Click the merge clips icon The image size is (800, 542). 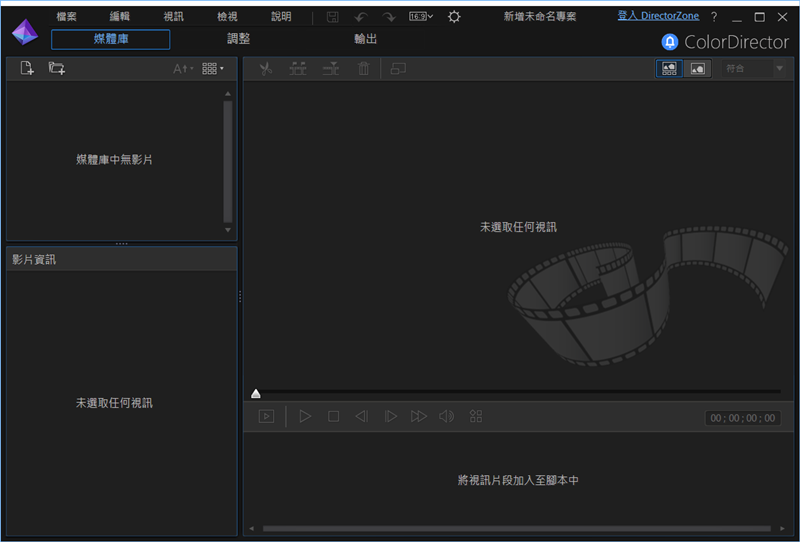click(x=331, y=68)
